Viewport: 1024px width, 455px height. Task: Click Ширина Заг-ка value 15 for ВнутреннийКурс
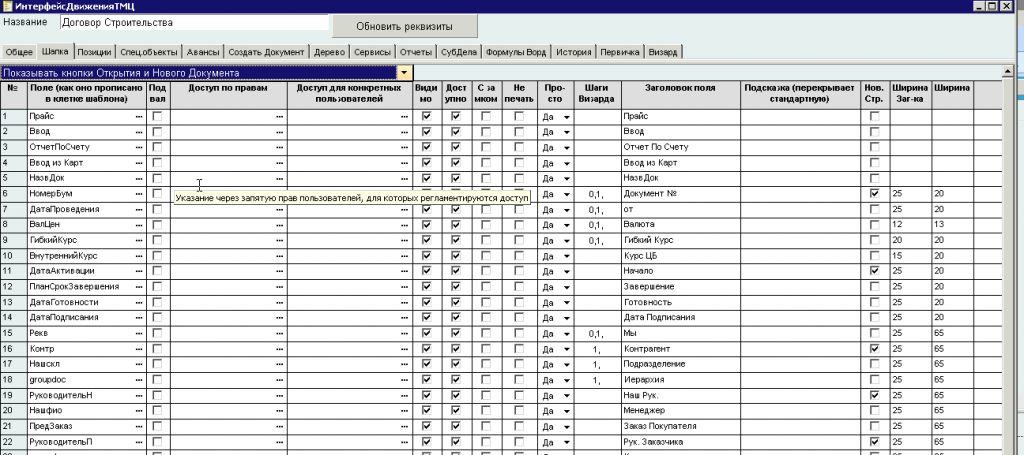pyautogui.click(x=910, y=256)
